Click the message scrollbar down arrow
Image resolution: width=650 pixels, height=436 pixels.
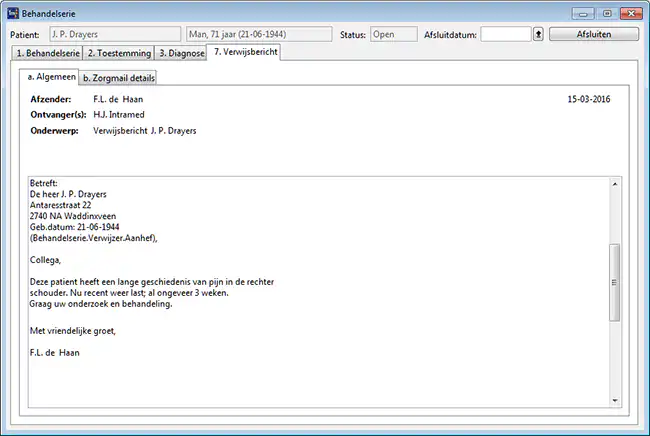(x=615, y=400)
